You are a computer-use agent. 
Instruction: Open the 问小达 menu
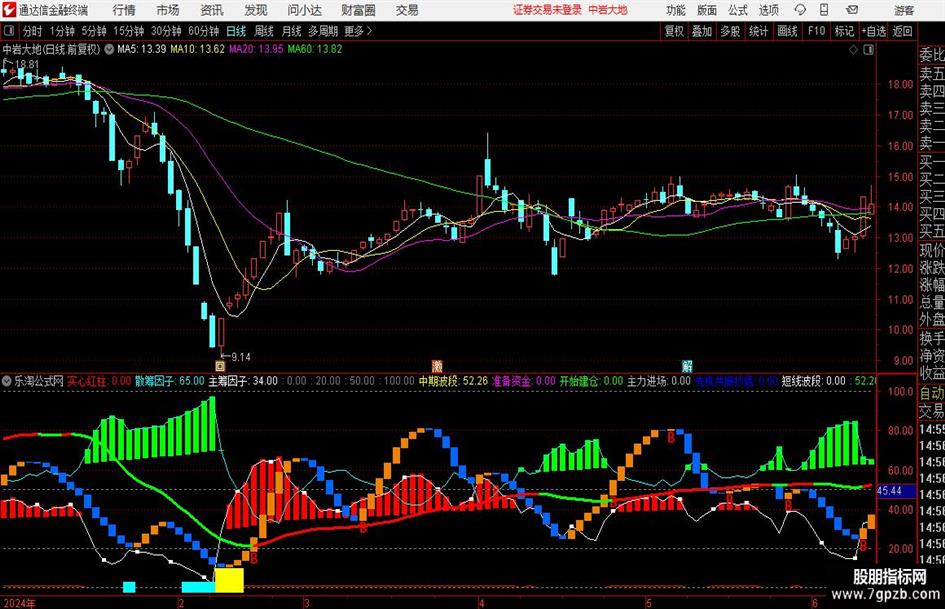[x=304, y=10]
